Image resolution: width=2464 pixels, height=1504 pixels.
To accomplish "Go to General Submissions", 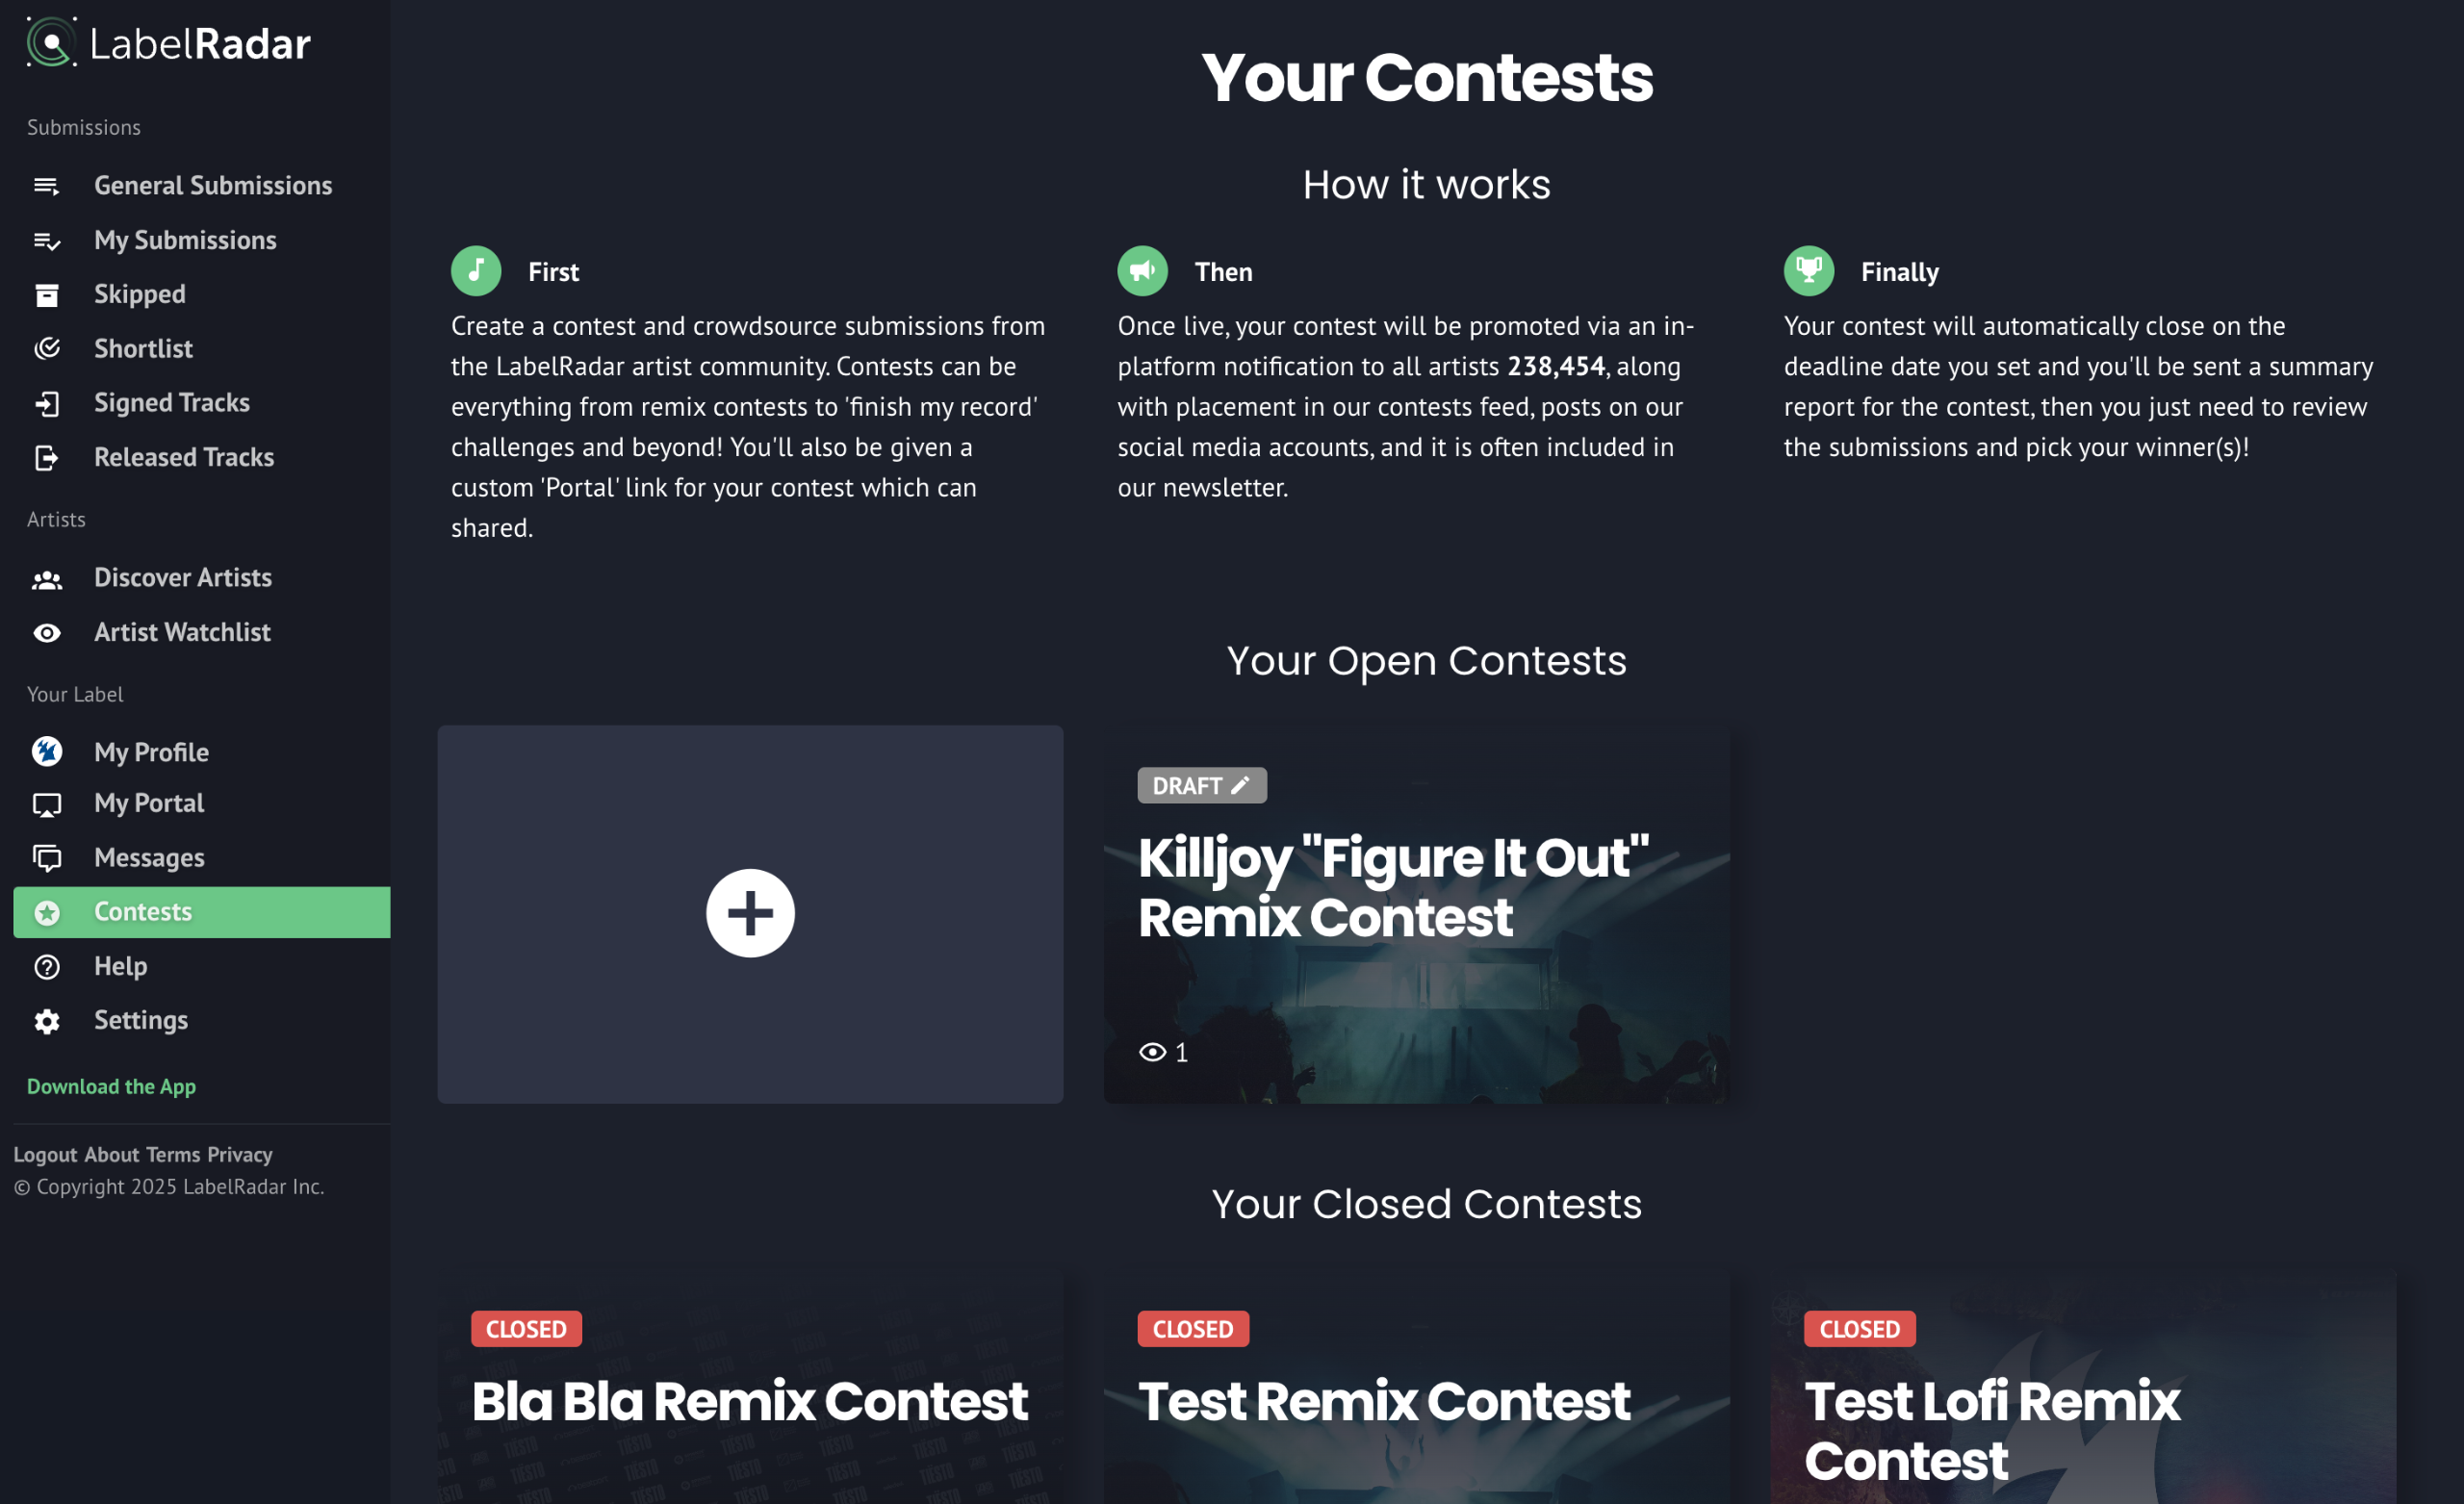I will click(x=212, y=185).
